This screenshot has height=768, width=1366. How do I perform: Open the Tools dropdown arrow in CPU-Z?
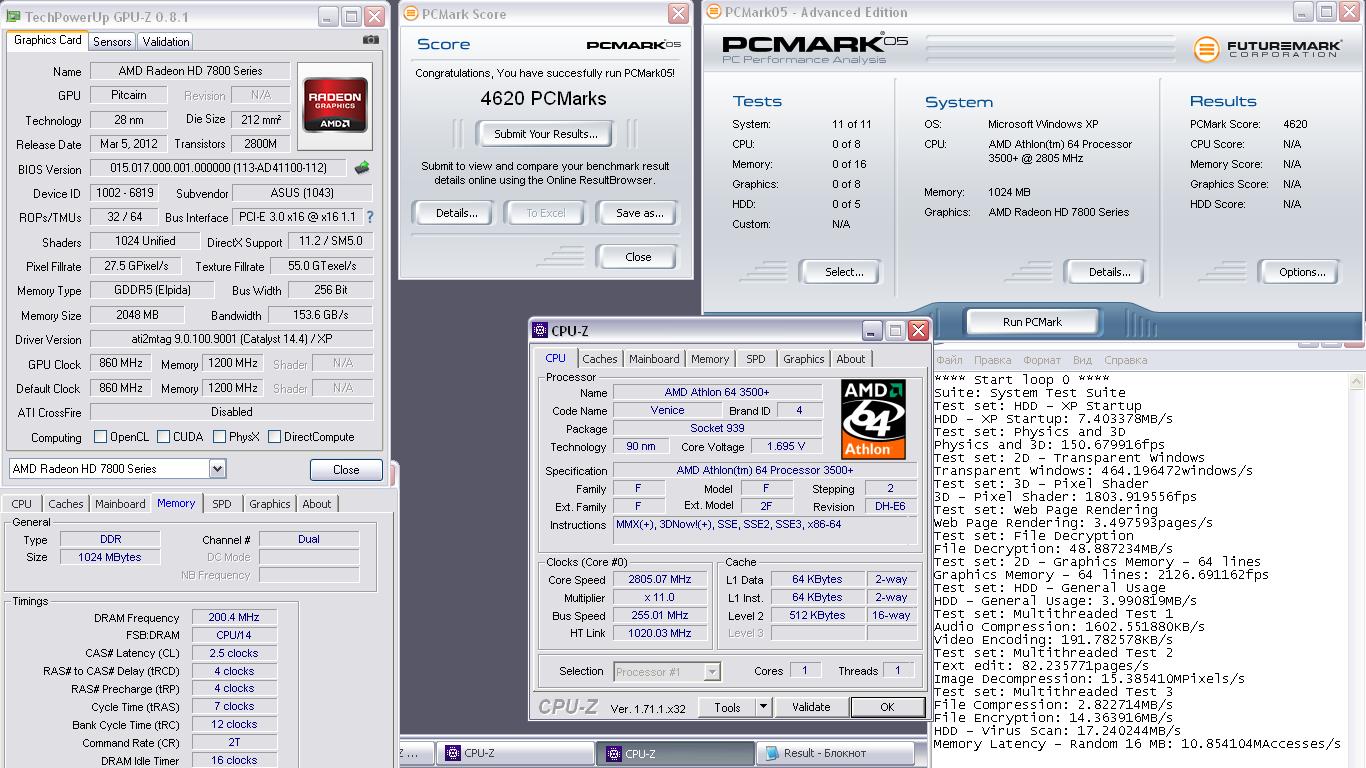[x=762, y=707]
